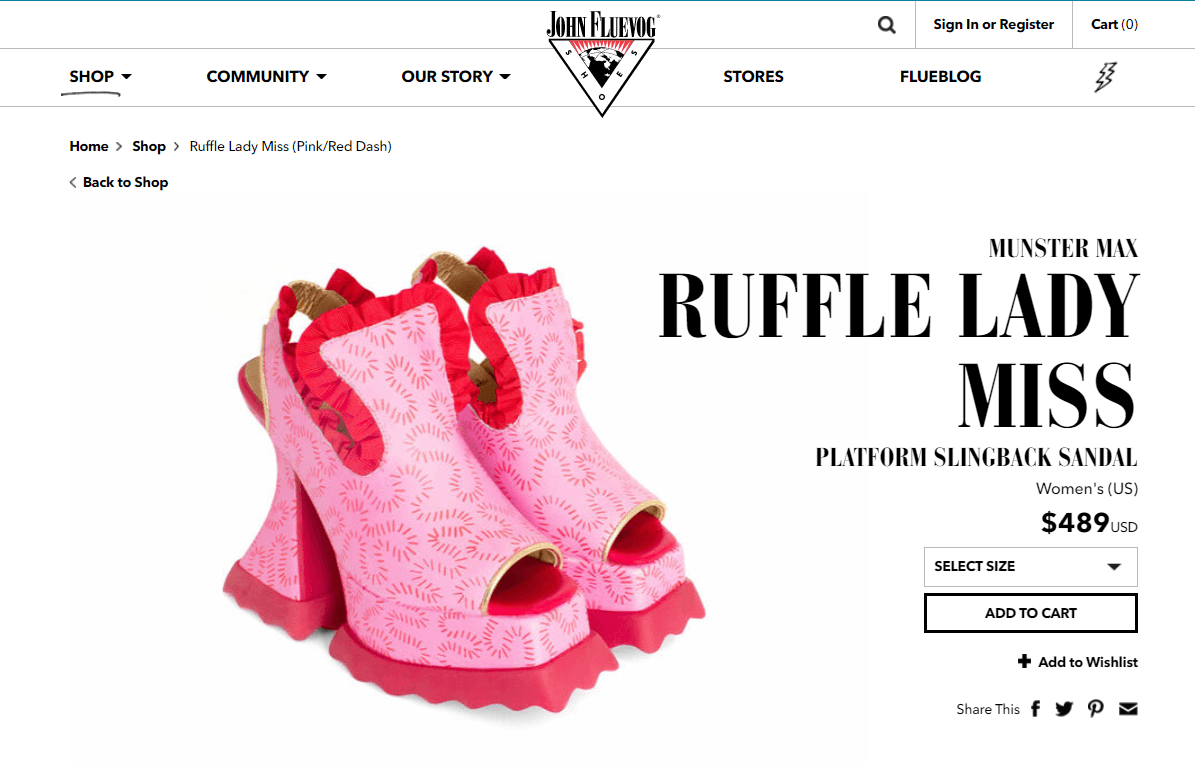Share on Facebook icon

click(x=1035, y=709)
